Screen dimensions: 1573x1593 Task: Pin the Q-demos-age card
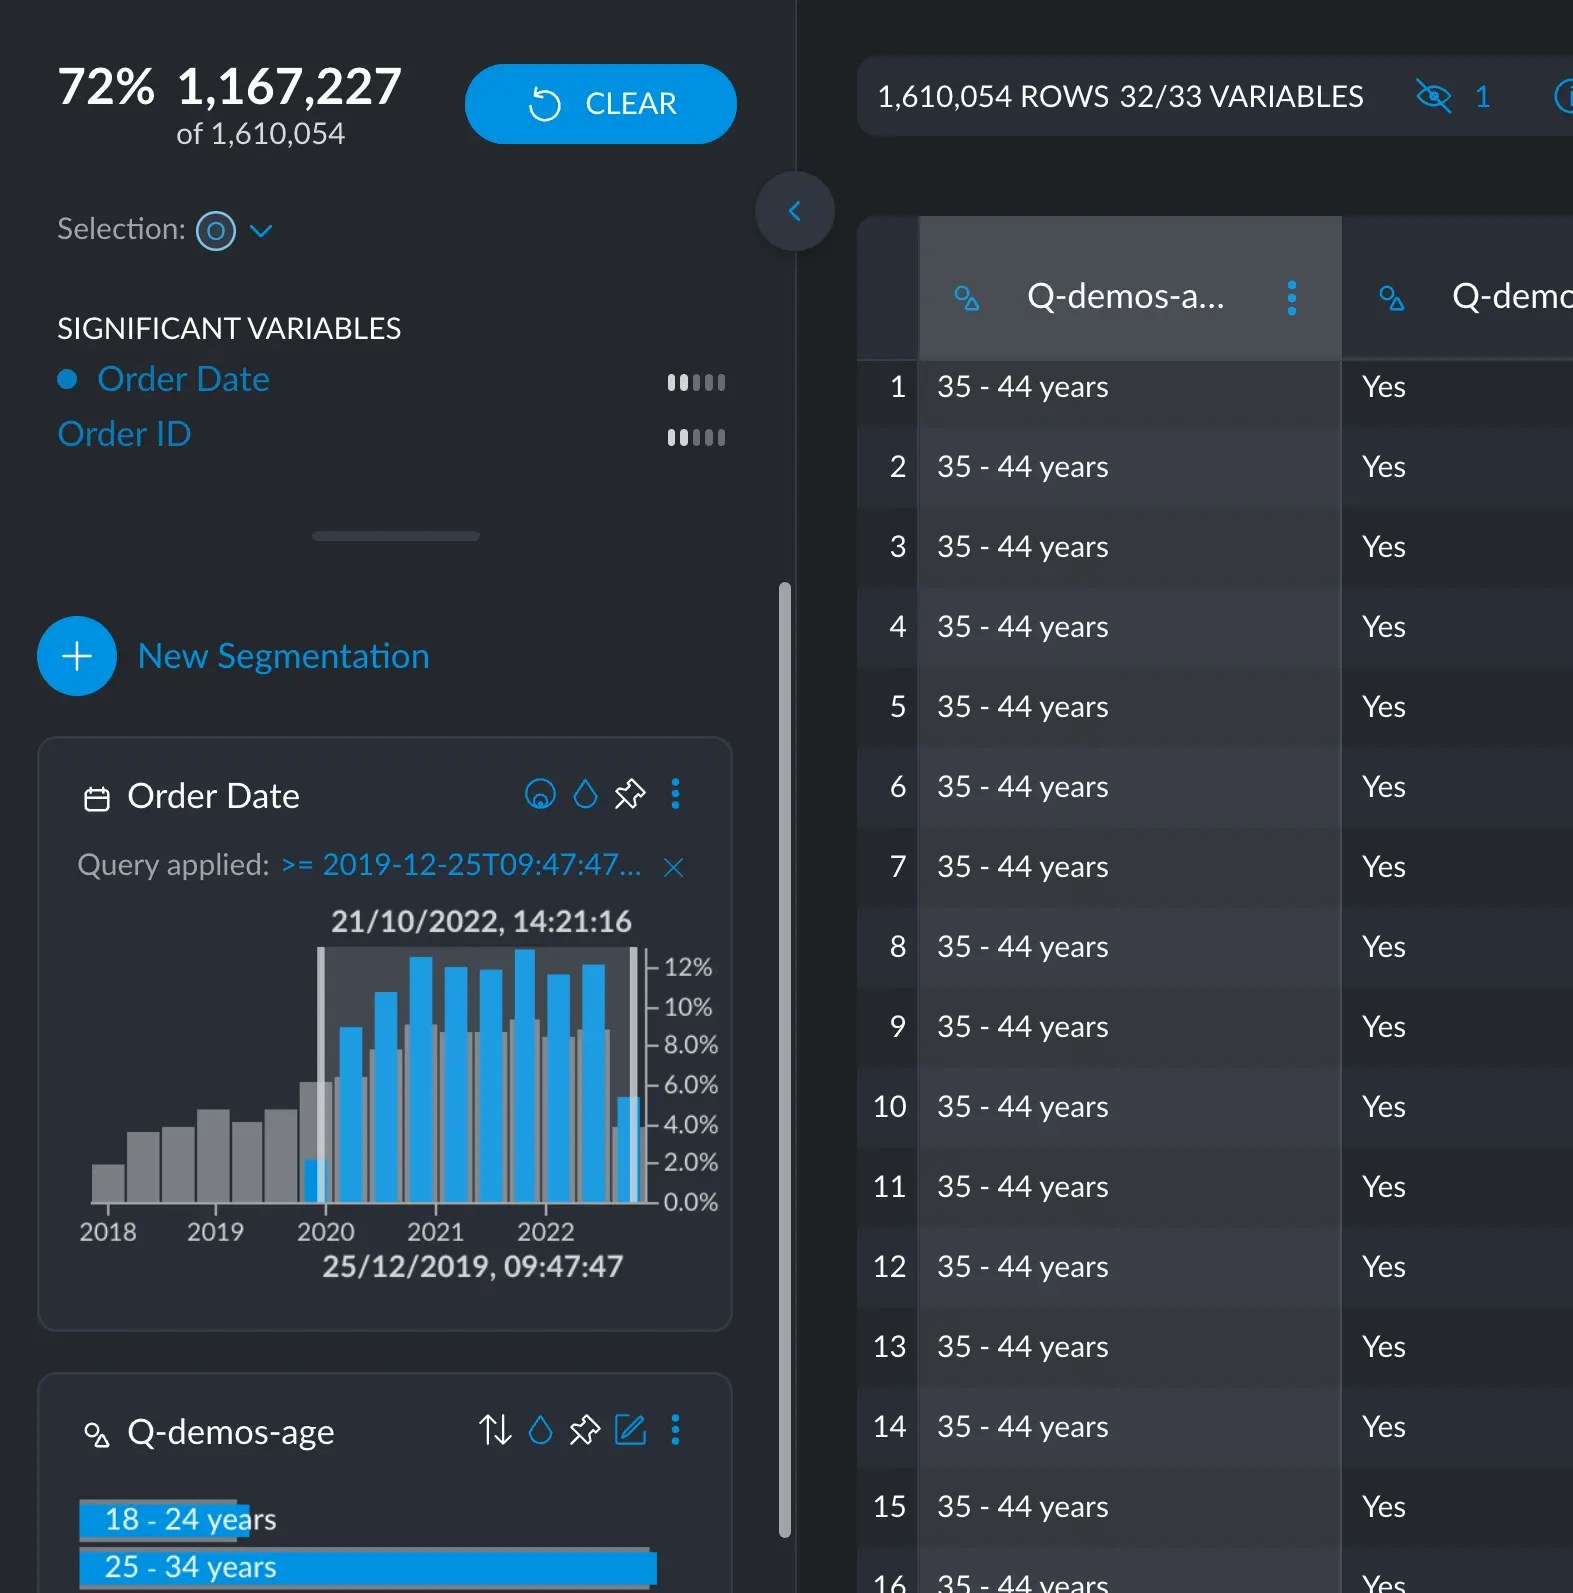coord(585,1430)
